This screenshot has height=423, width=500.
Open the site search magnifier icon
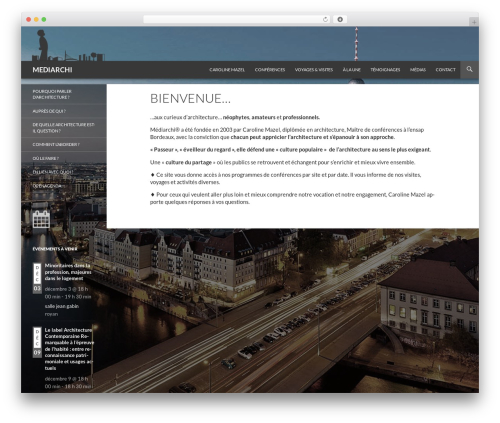tap(469, 69)
